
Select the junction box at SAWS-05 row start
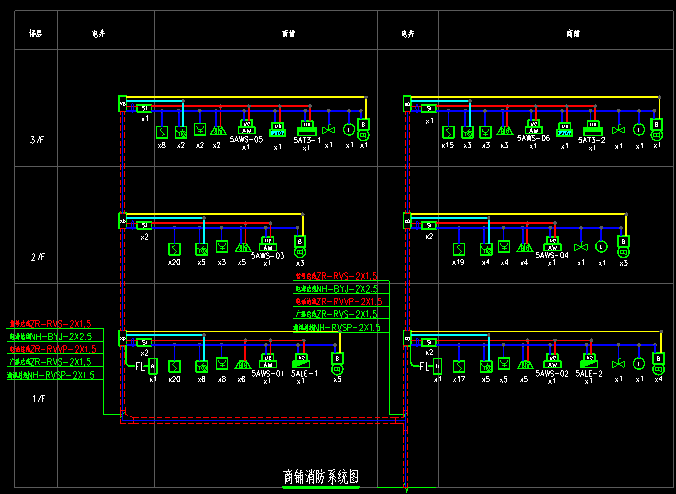coord(122,104)
